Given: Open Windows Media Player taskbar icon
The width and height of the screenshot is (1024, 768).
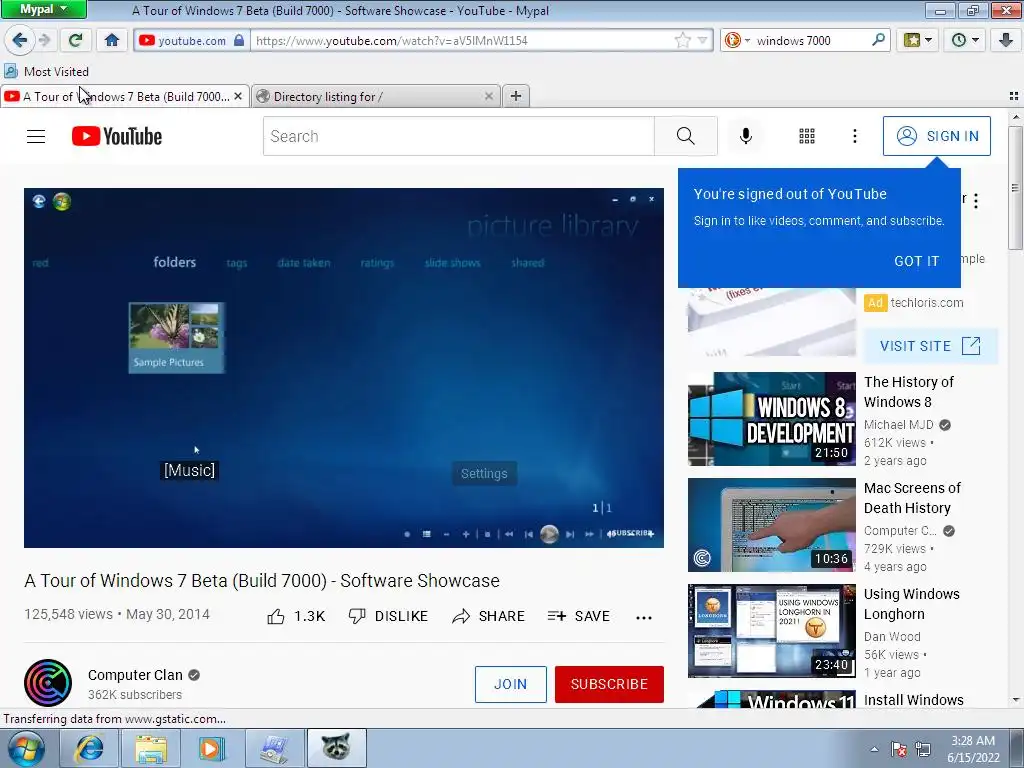Looking at the screenshot, I should 212,748.
